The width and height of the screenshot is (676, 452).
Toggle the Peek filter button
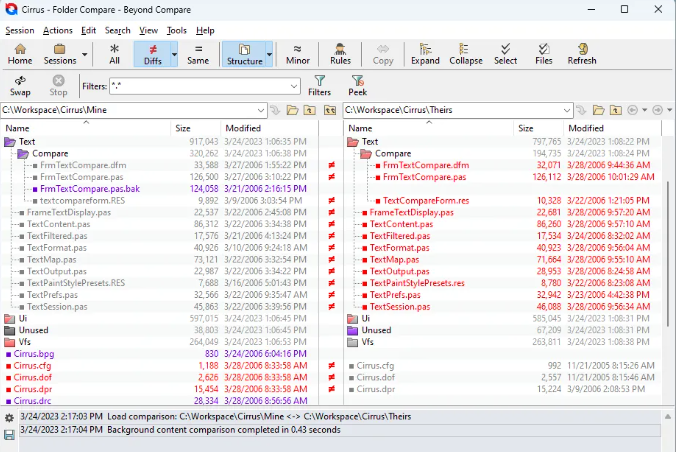[x=357, y=86]
